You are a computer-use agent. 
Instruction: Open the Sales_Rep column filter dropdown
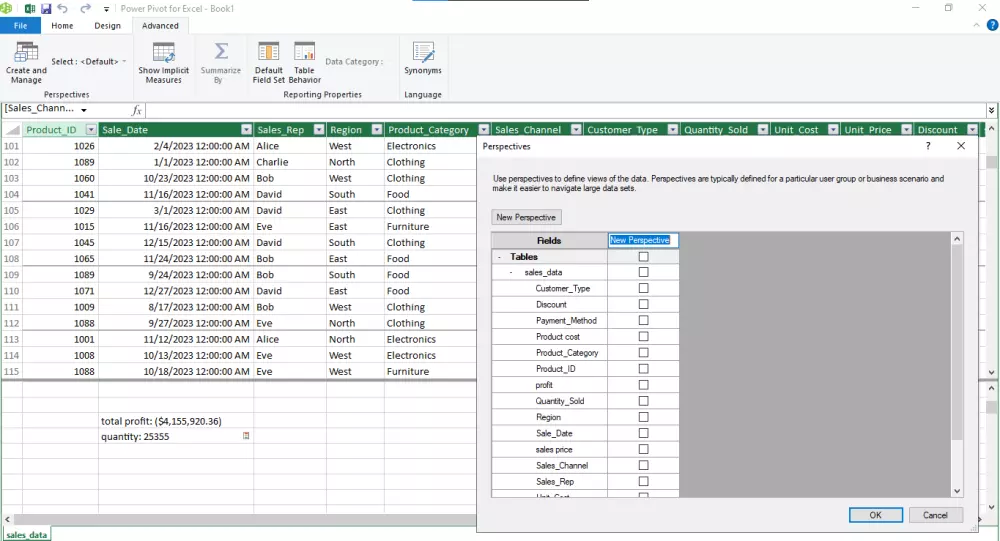[x=319, y=130]
